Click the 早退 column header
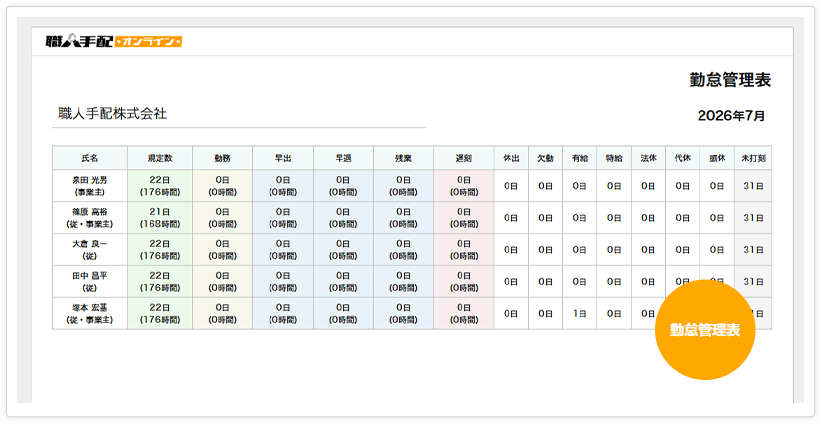822x424 pixels. pyautogui.click(x=343, y=158)
